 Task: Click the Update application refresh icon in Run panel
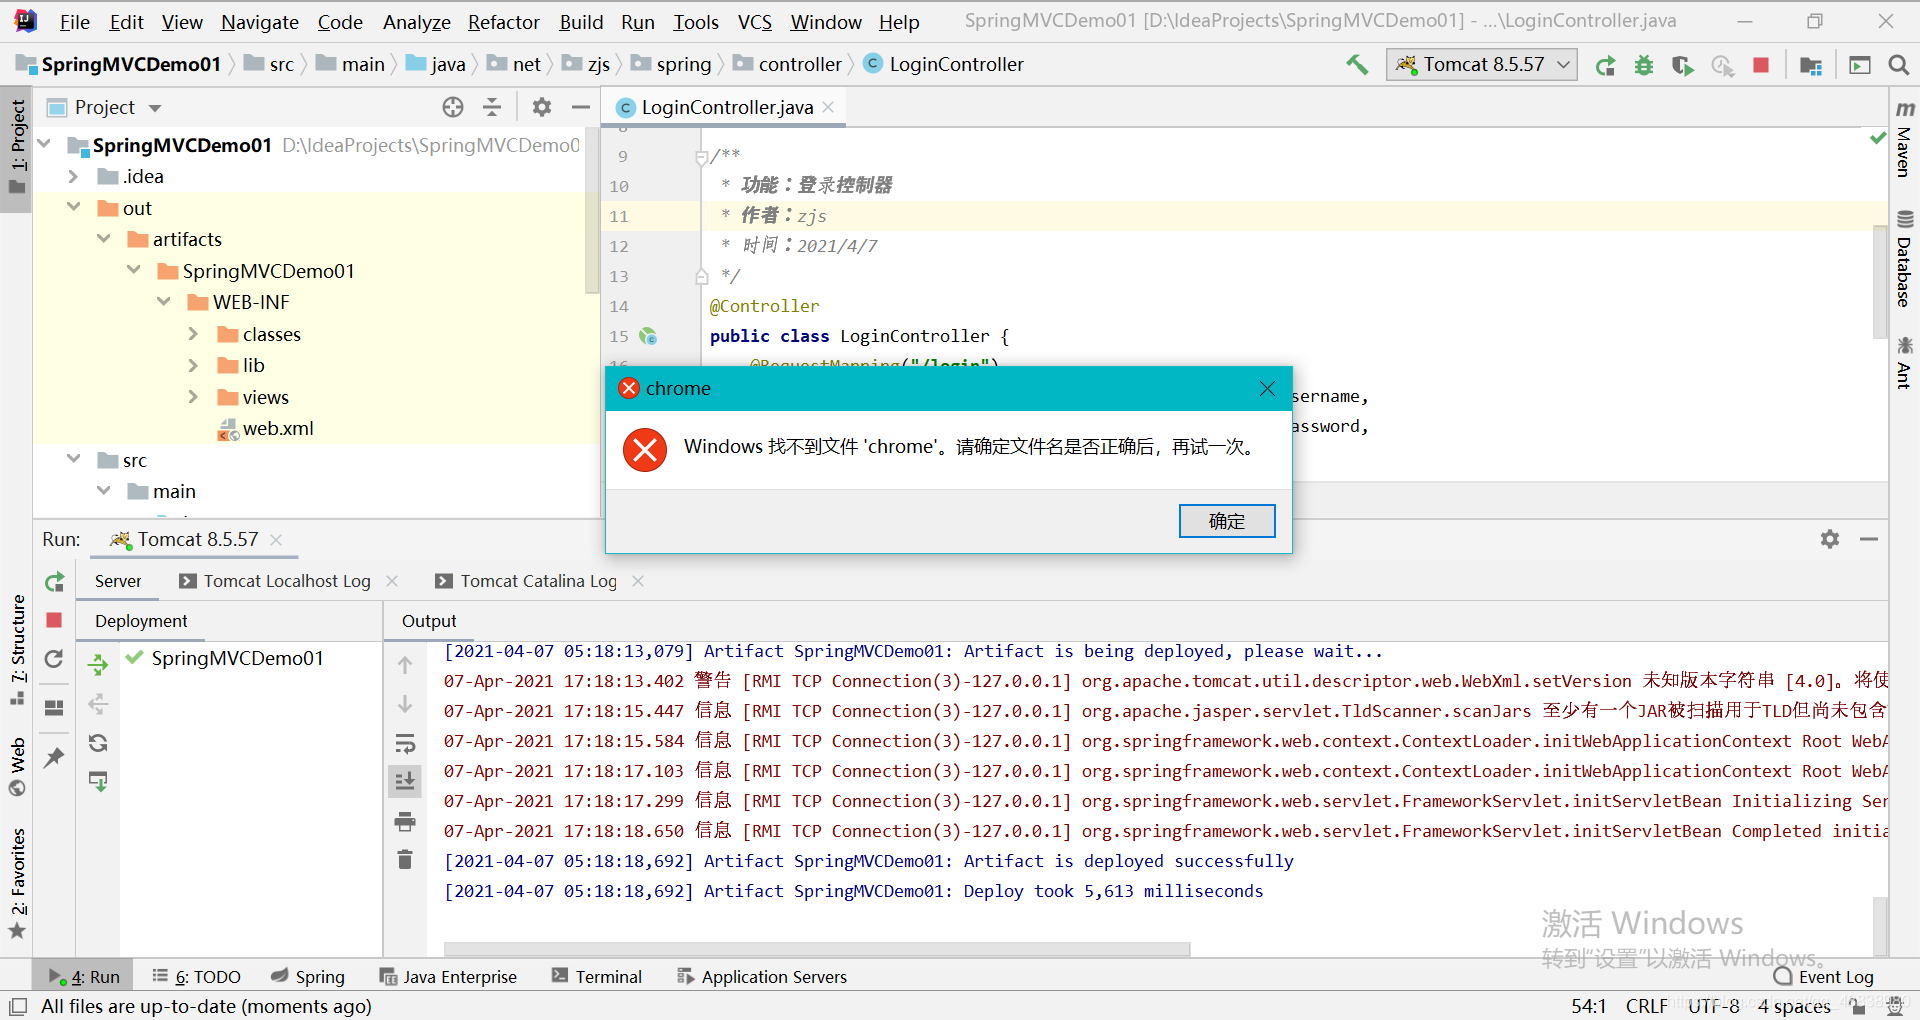tap(55, 658)
